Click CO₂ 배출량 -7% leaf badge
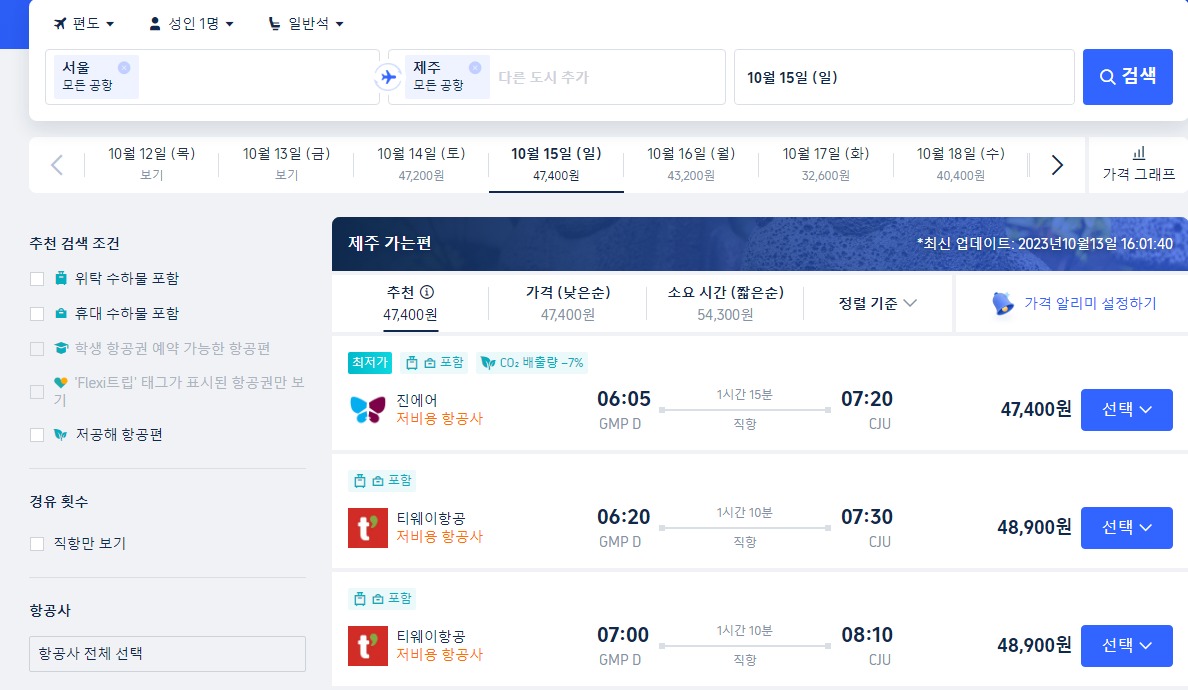Image resolution: width=1188 pixels, height=690 pixels. pos(533,363)
